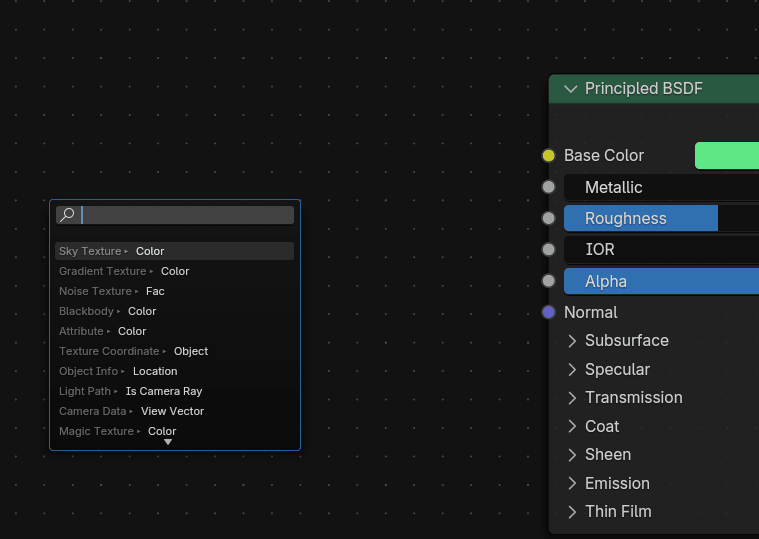759x539 pixels.
Task: Open the green Base Color swatch
Action: pyautogui.click(x=726, y=155)
